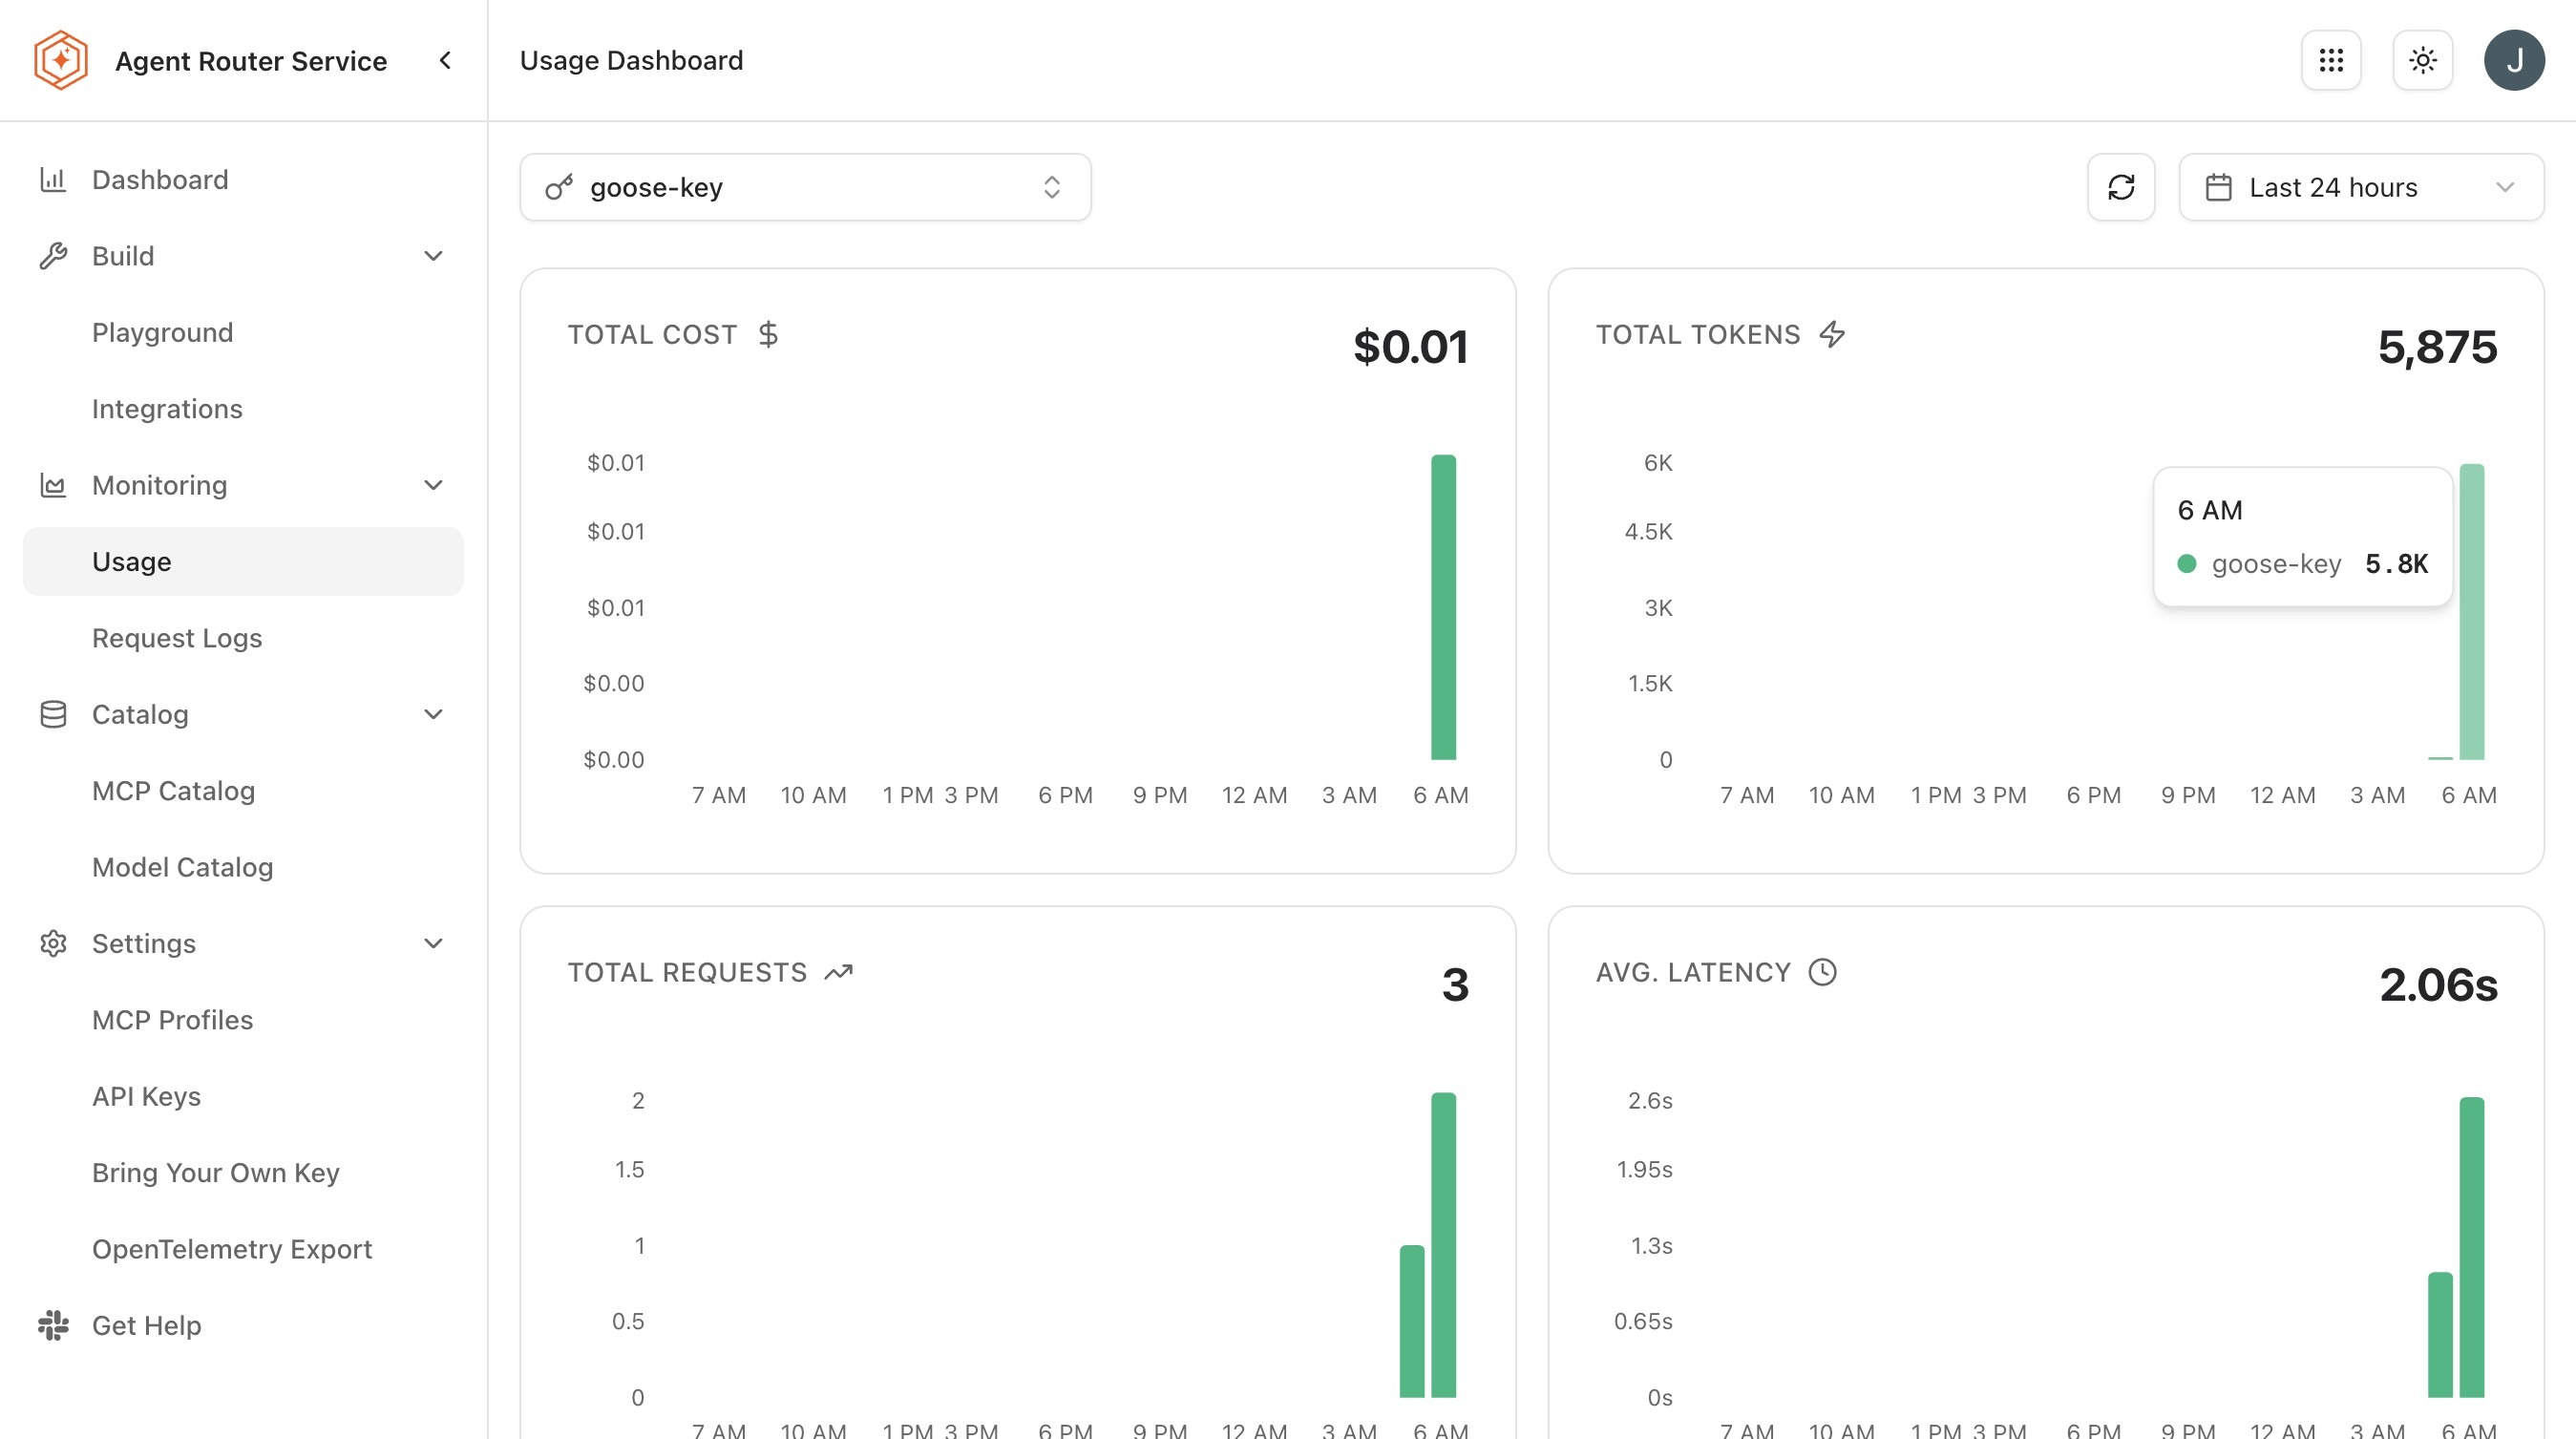Click the taller Avg. Latency bar
Viewport: 2576px width, 1439px height.
(2471, 1247)
